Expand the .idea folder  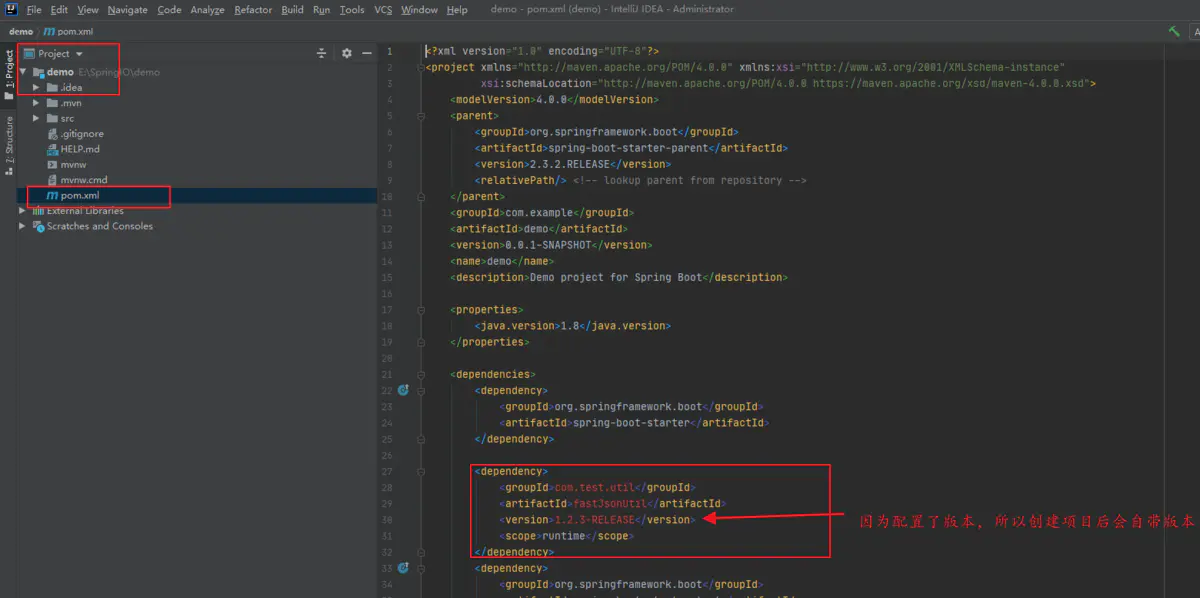tap(37, 88)
